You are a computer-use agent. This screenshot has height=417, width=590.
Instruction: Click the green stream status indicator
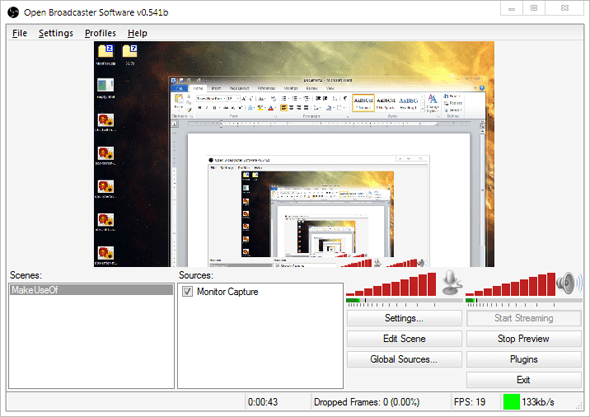511,402
